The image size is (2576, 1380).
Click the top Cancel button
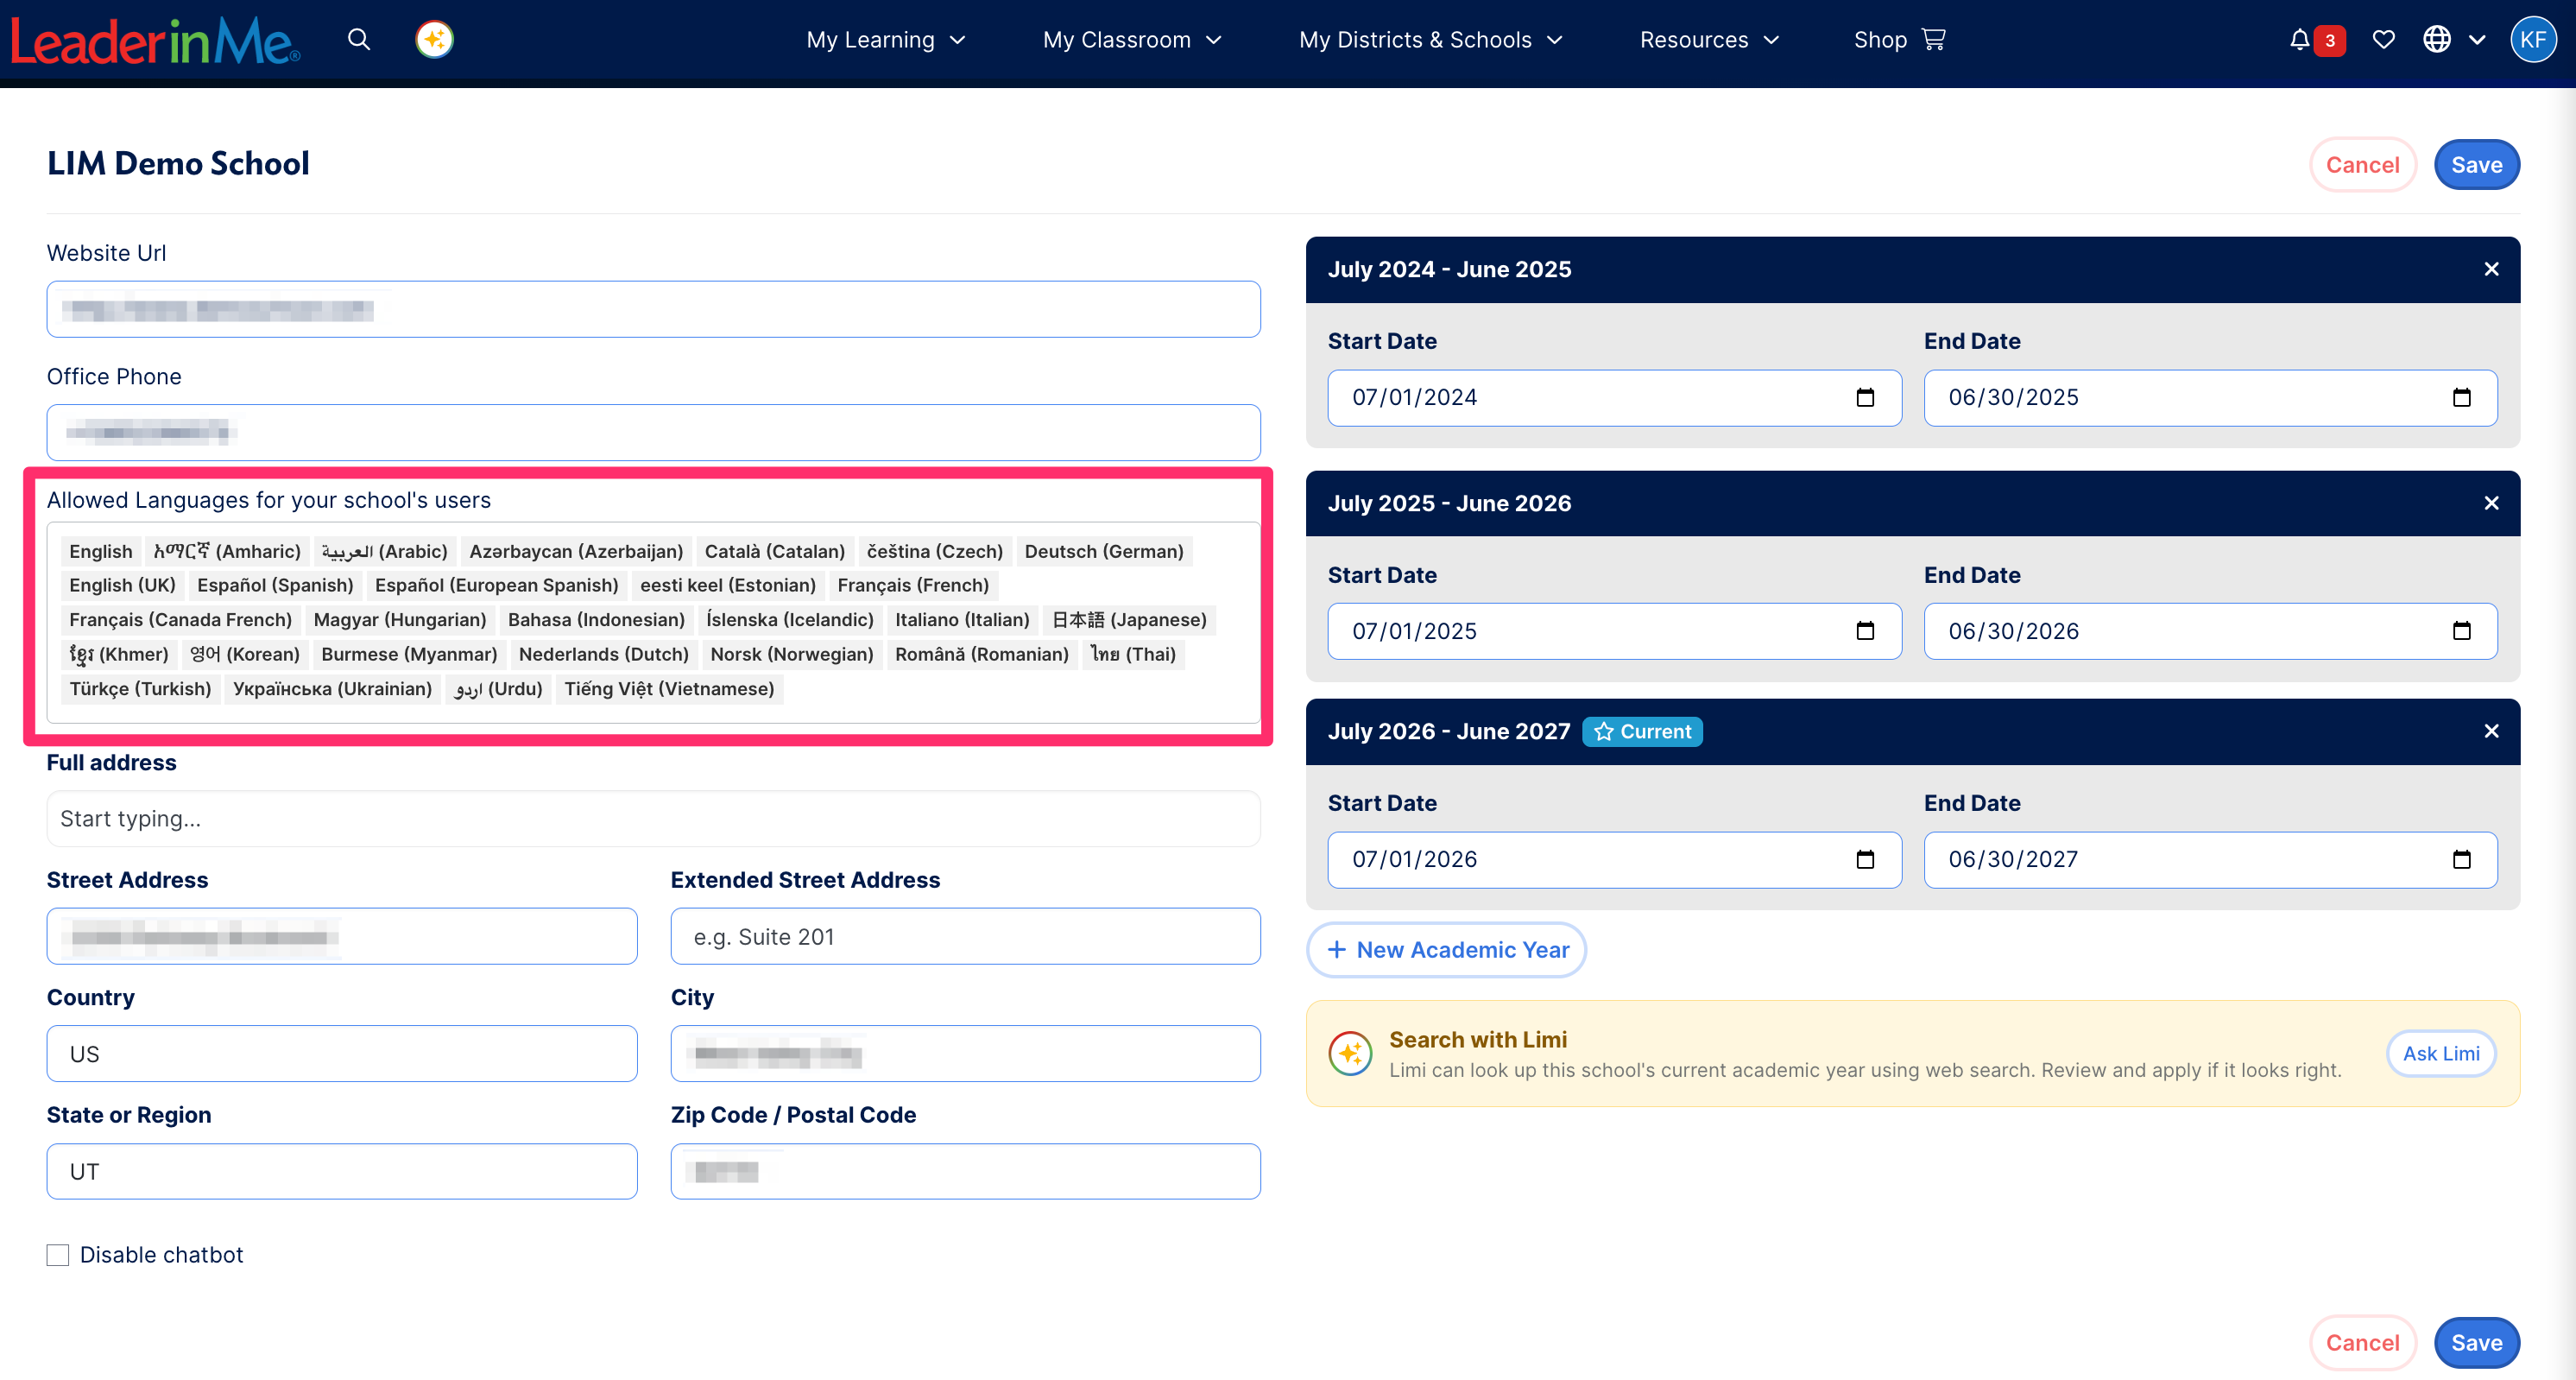[2362, 165]
